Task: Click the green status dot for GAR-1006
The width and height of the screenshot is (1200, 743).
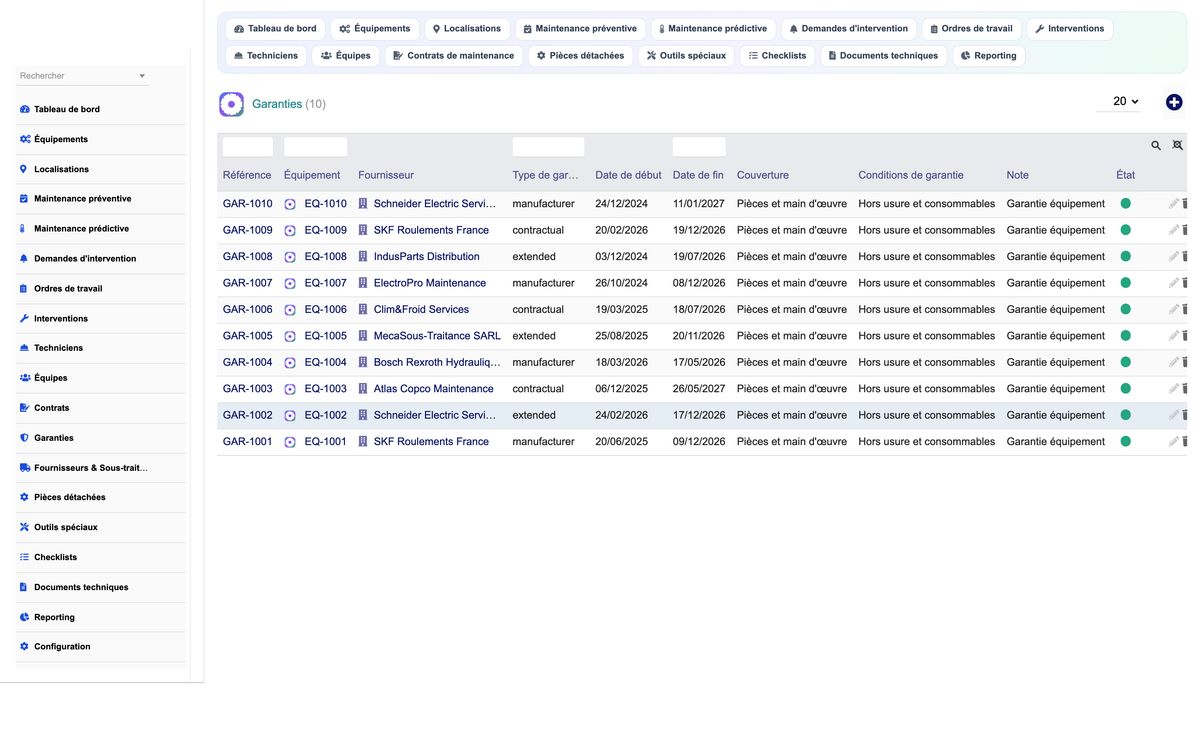Action: tap(1125, 309)
